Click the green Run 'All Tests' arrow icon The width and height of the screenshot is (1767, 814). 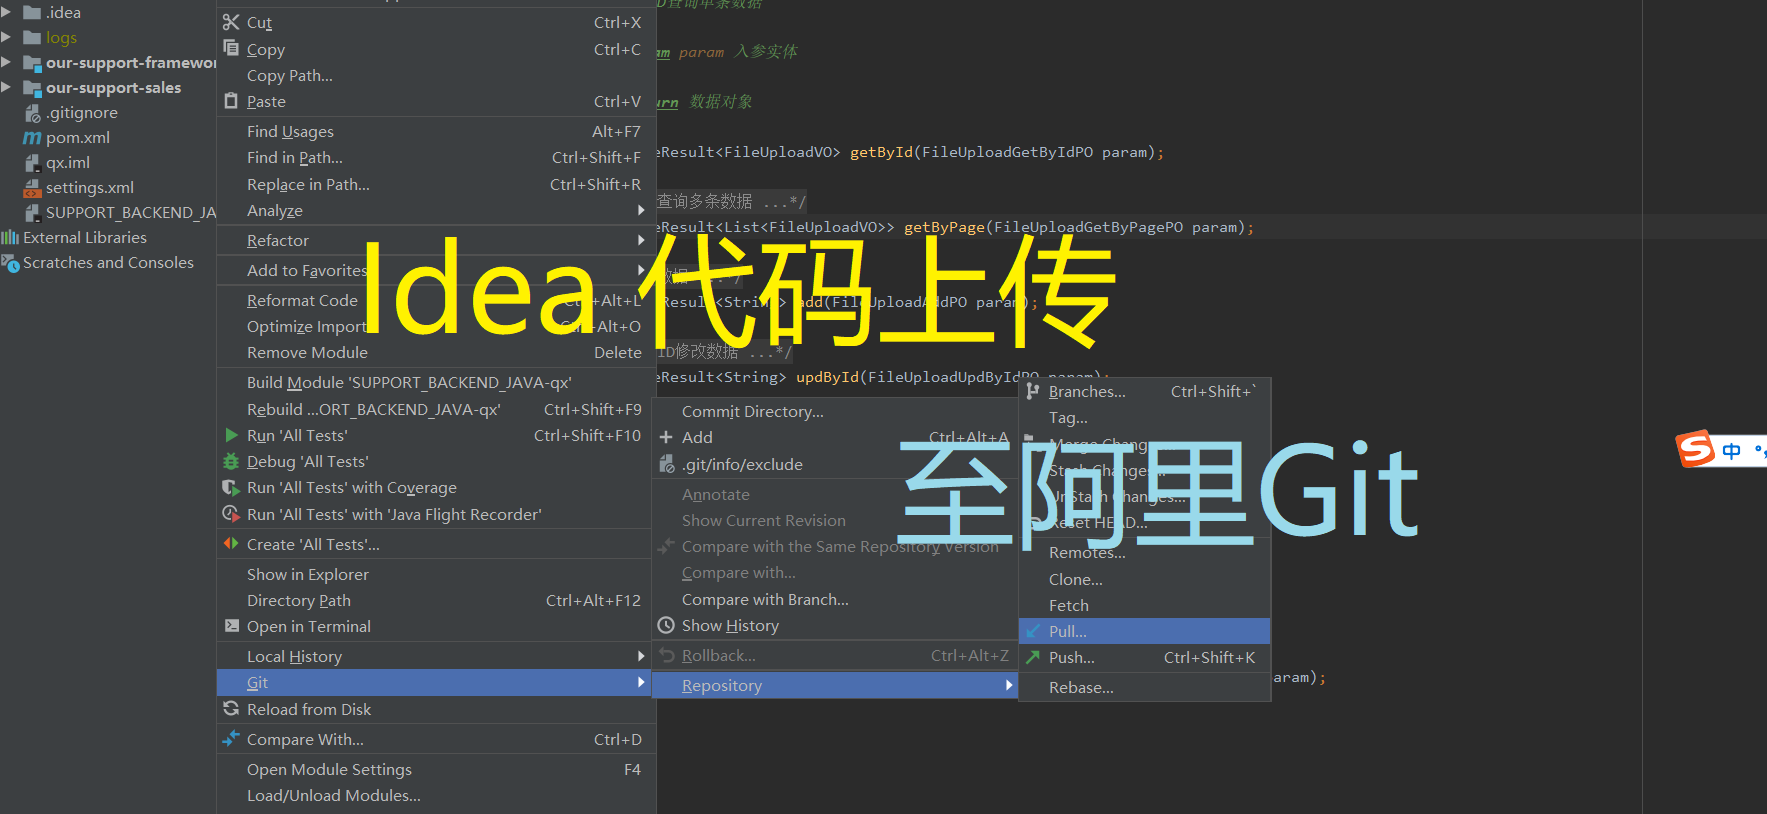pyautogui.click(x=231, y=435)
